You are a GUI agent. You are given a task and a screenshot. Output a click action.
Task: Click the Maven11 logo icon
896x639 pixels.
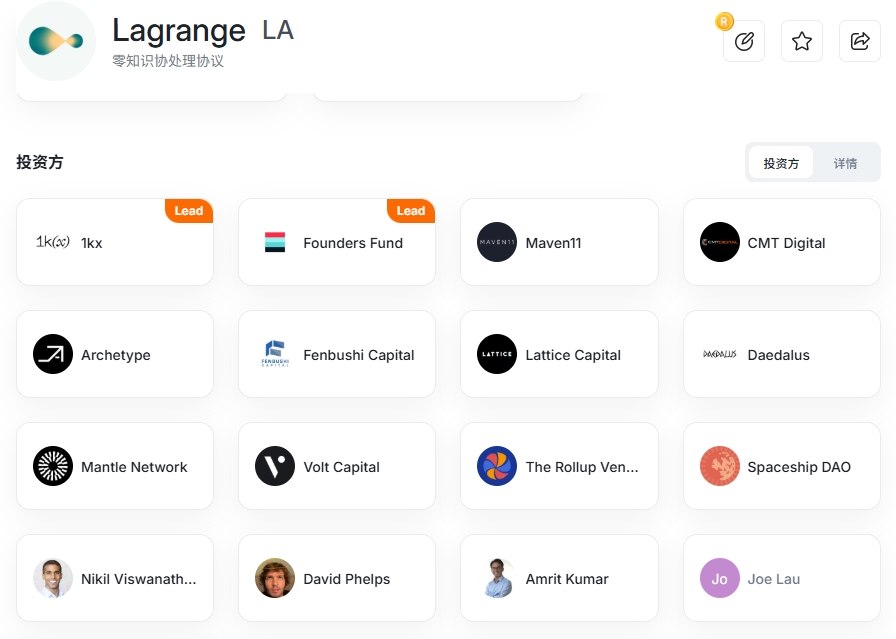click(x=497, y=242)
